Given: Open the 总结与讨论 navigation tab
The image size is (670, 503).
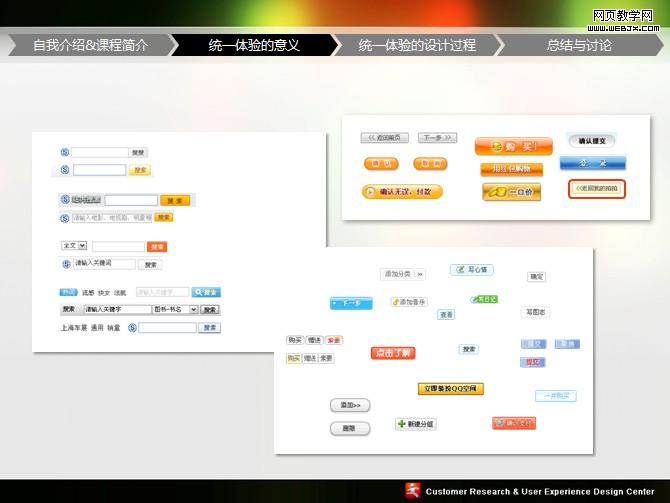Looking at the screenshot, I should [x=579, y=45].
